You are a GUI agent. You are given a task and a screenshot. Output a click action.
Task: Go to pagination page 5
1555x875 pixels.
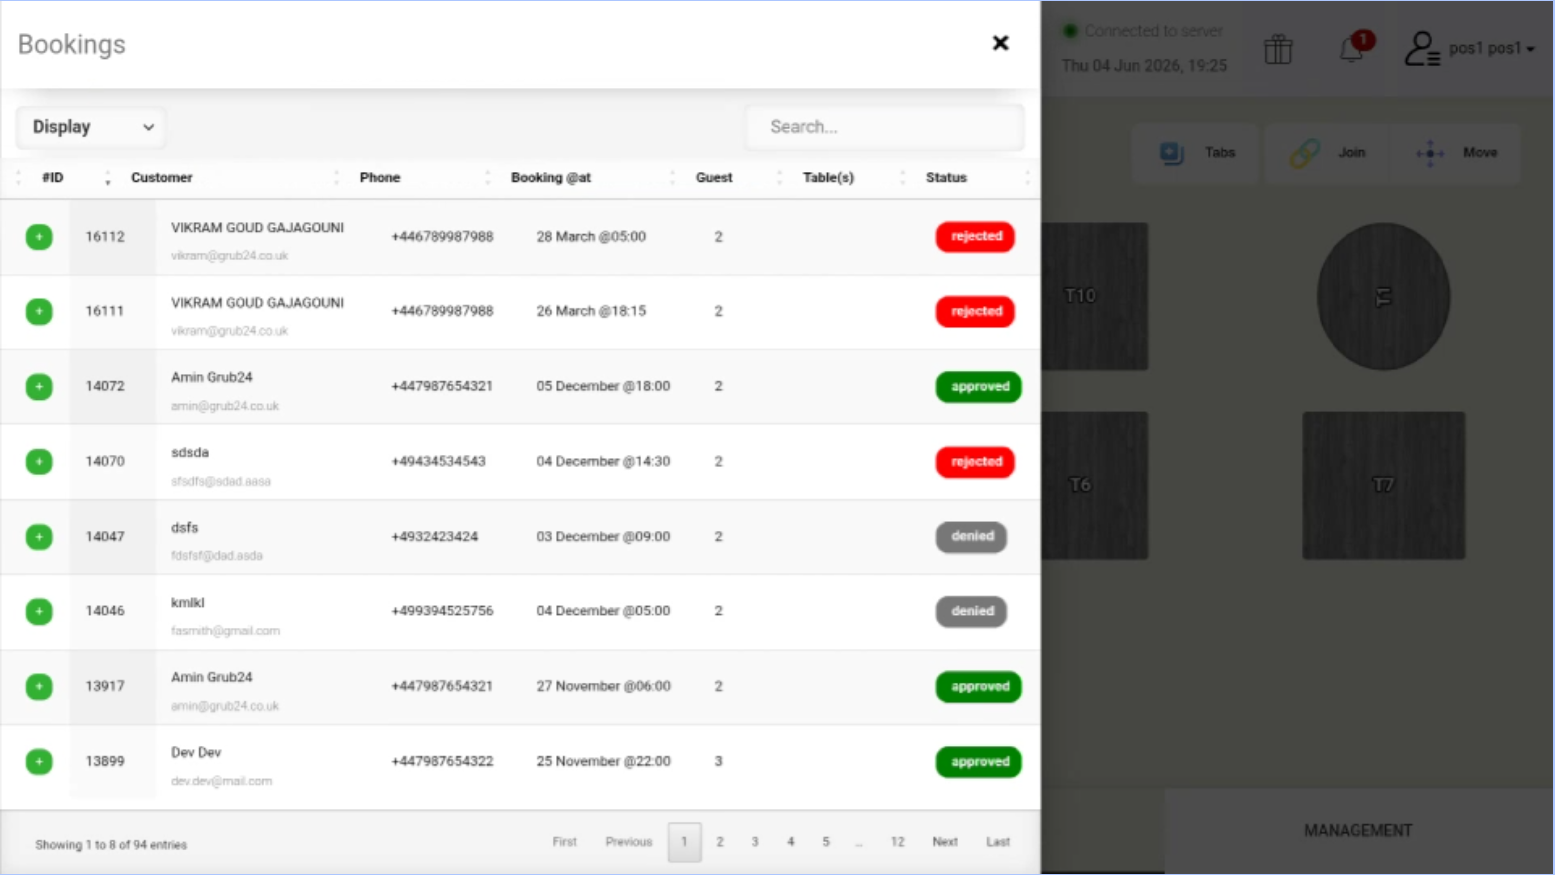[826, 842]
